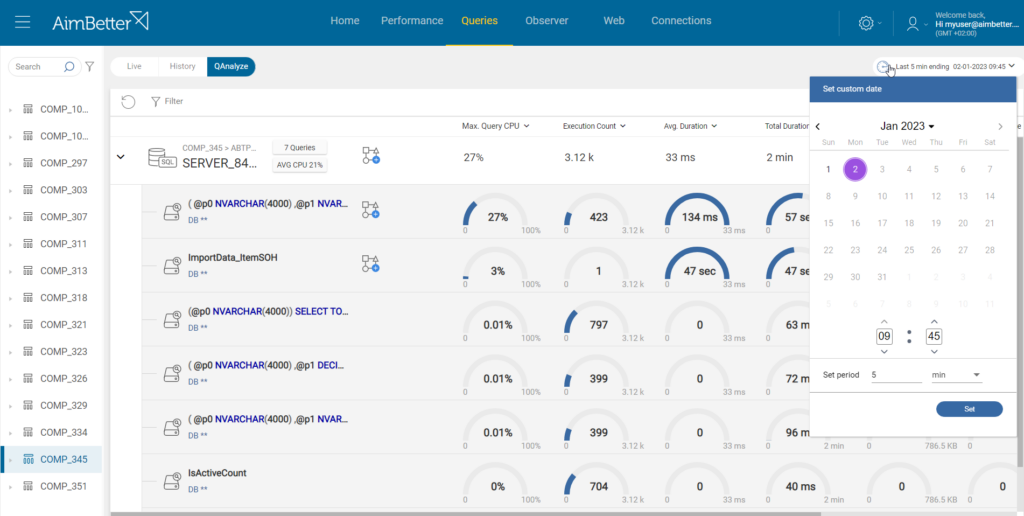
Task: Click the Set button
Action: (x=969, y=409)
